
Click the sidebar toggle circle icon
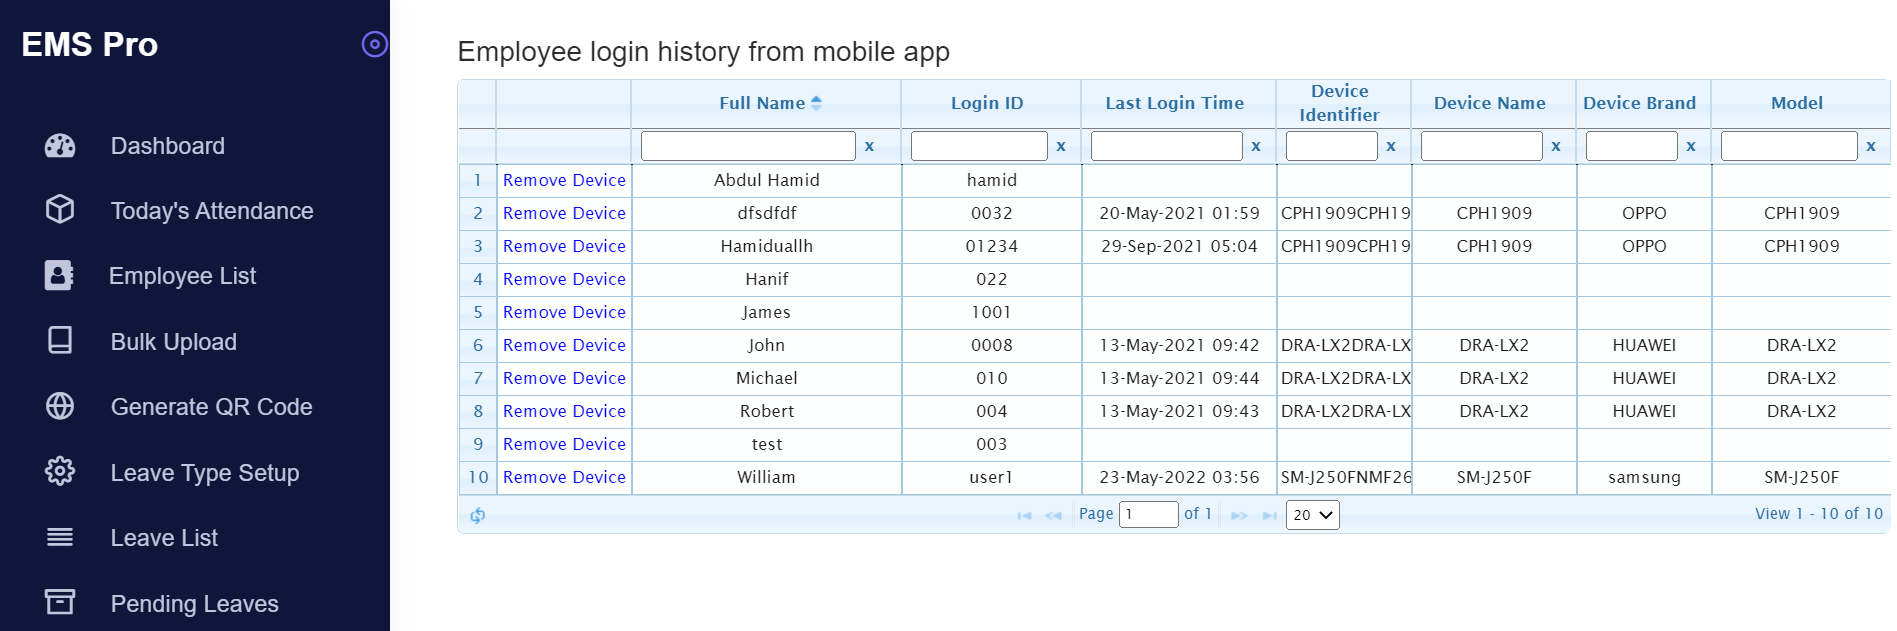coord(374,44)
